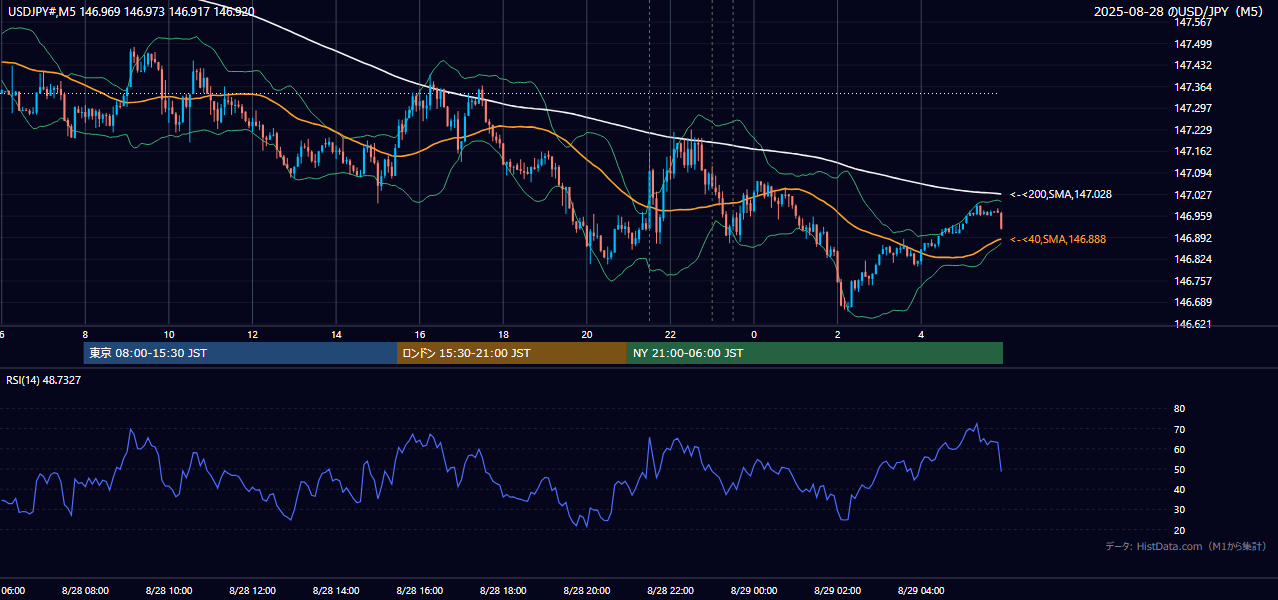1278x600 pixels.
Task: Click the 8/28 12:00 time axis label
Action: tap(252, 590)
